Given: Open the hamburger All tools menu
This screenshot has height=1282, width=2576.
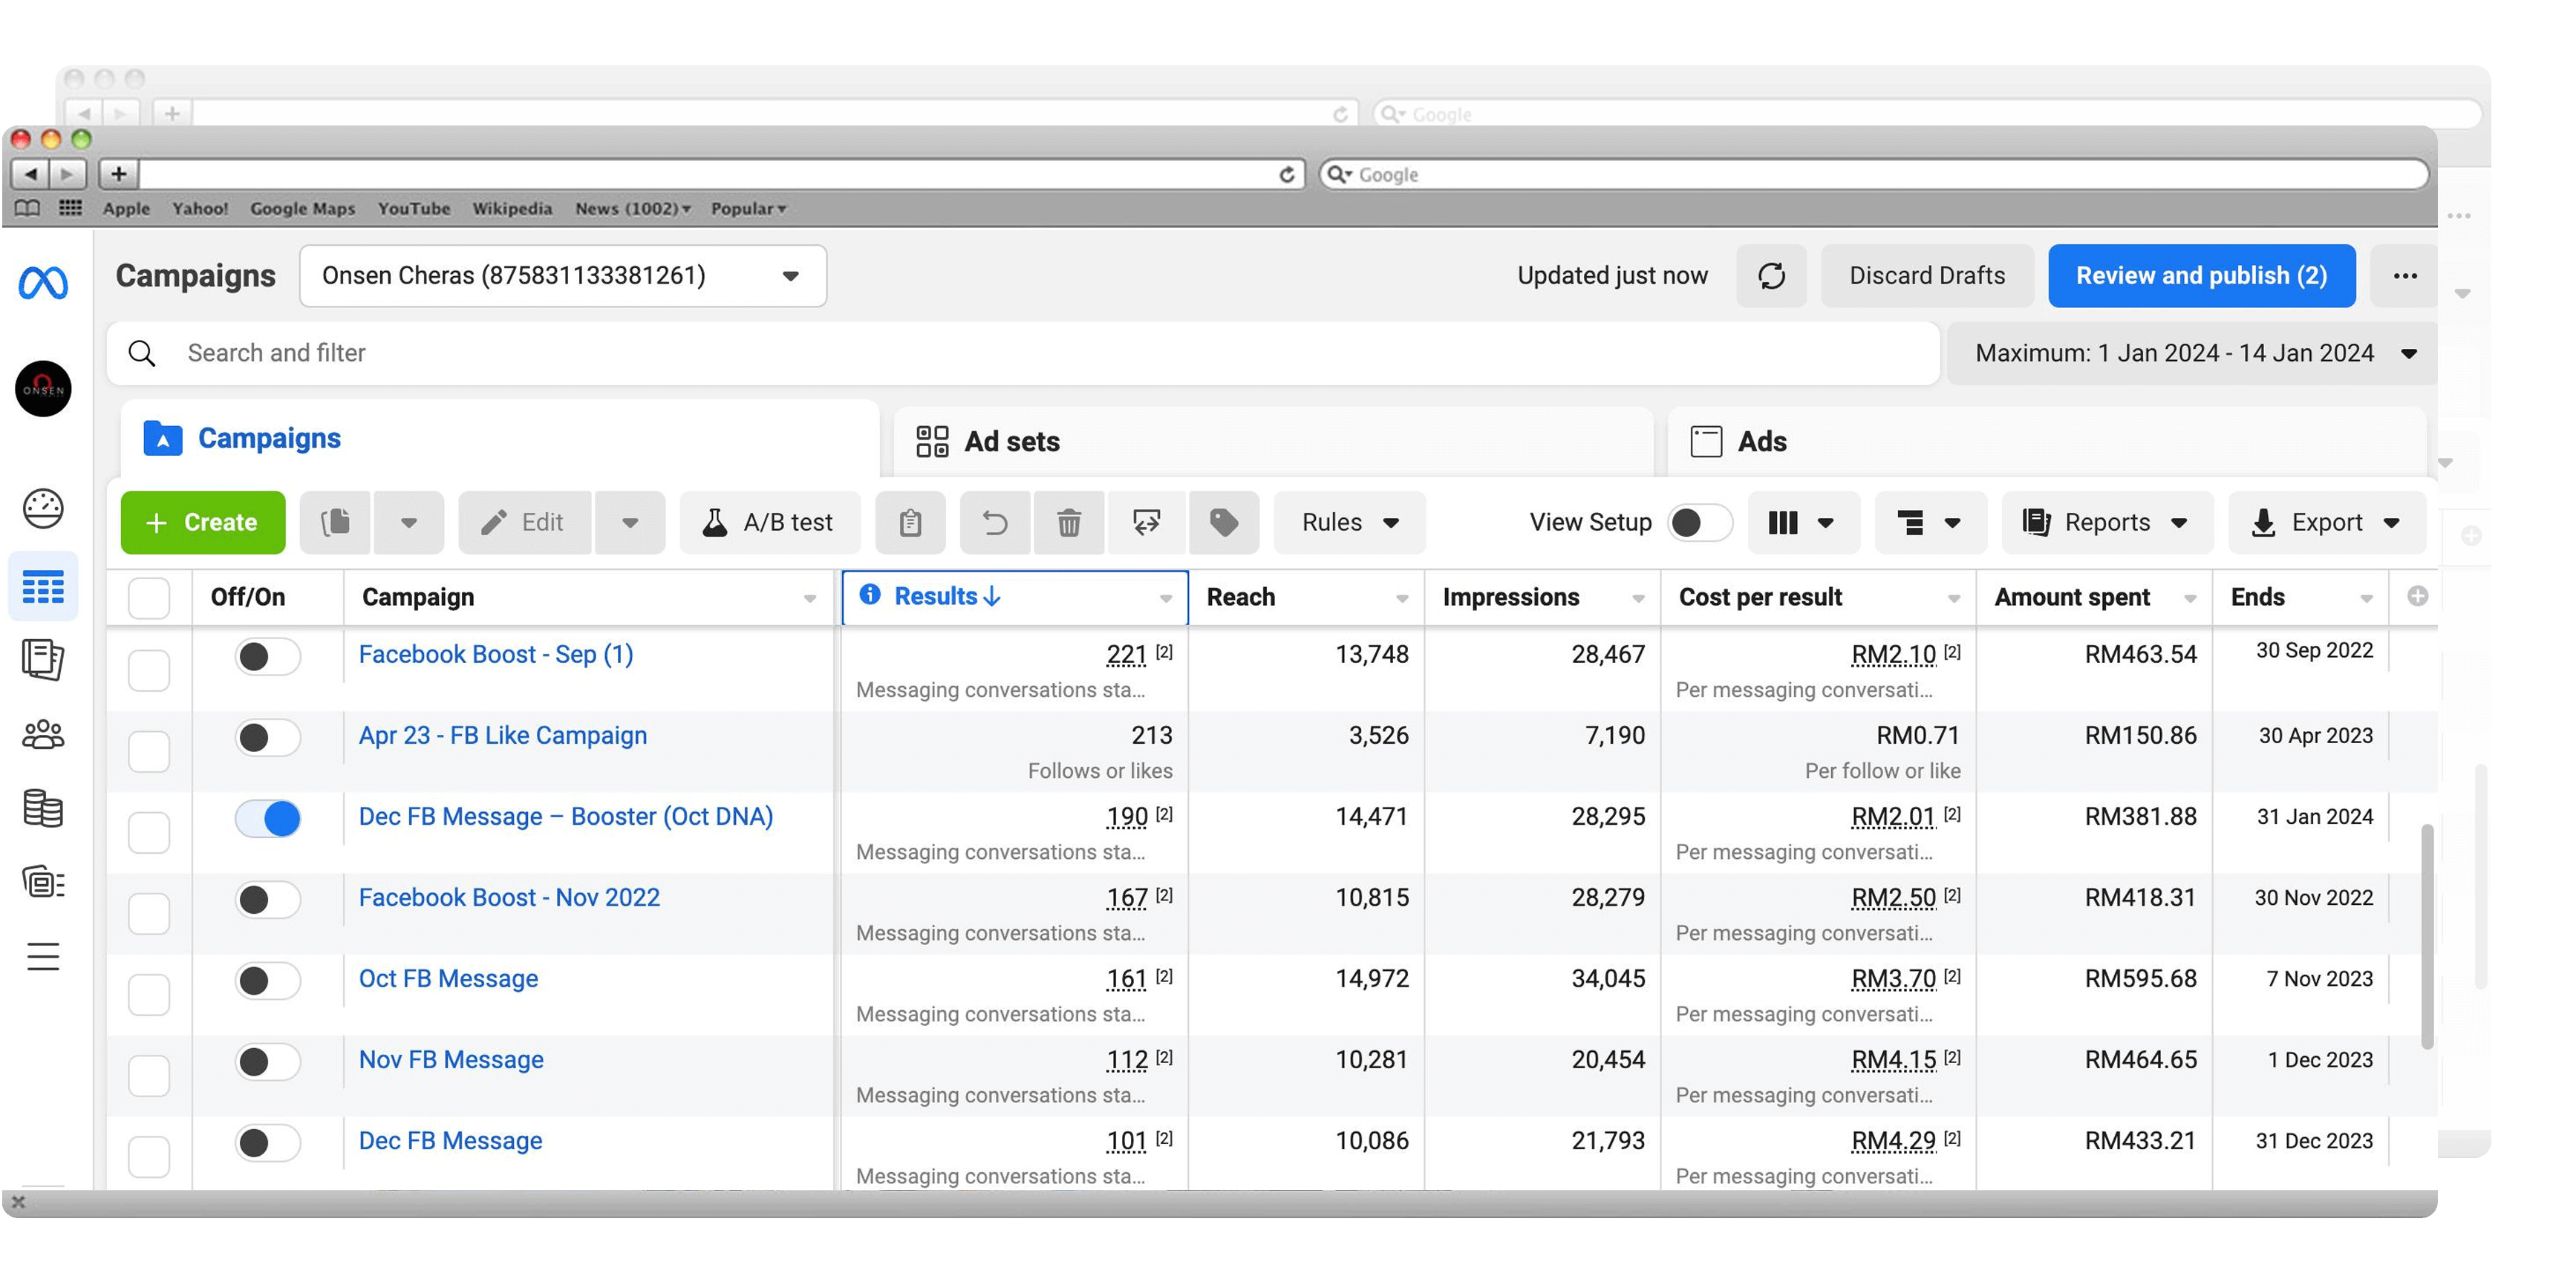Looking at the screenshot, I should [x=43, y=957].
